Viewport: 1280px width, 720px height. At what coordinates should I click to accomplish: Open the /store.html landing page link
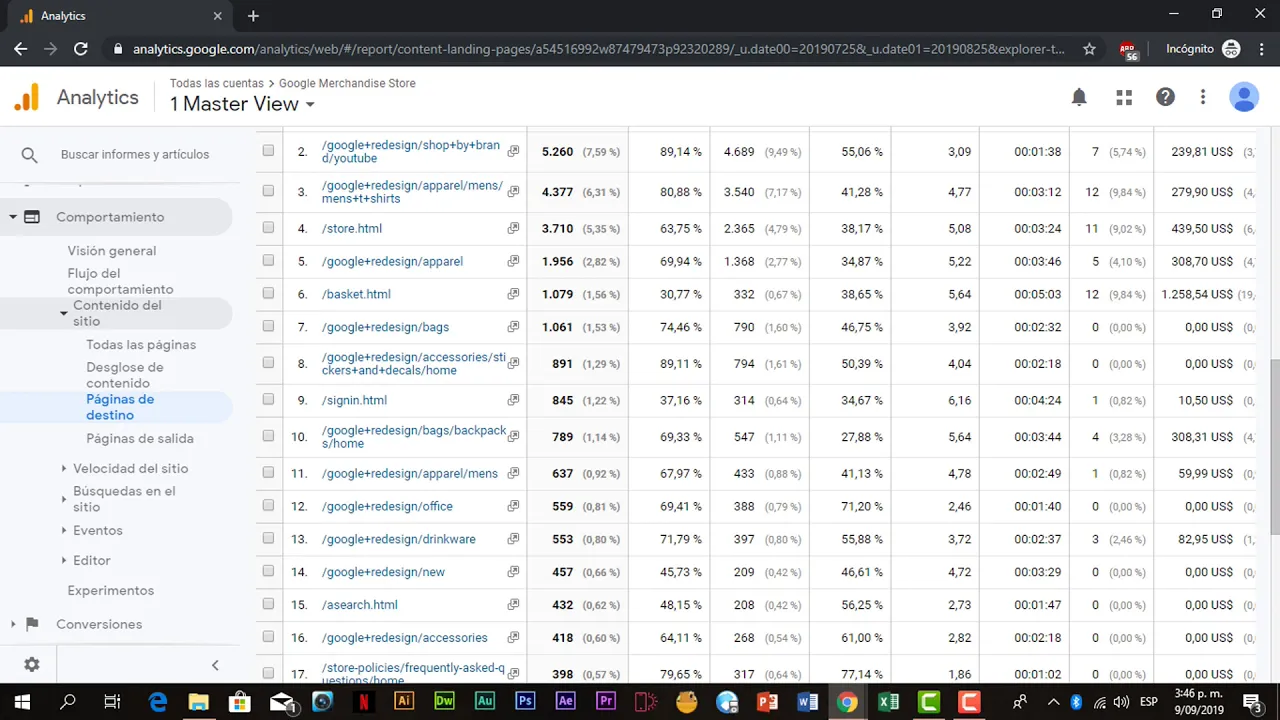352,229
